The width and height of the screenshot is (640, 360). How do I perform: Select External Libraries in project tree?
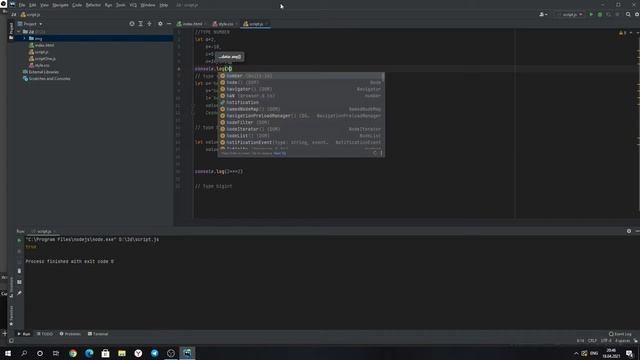41,72
